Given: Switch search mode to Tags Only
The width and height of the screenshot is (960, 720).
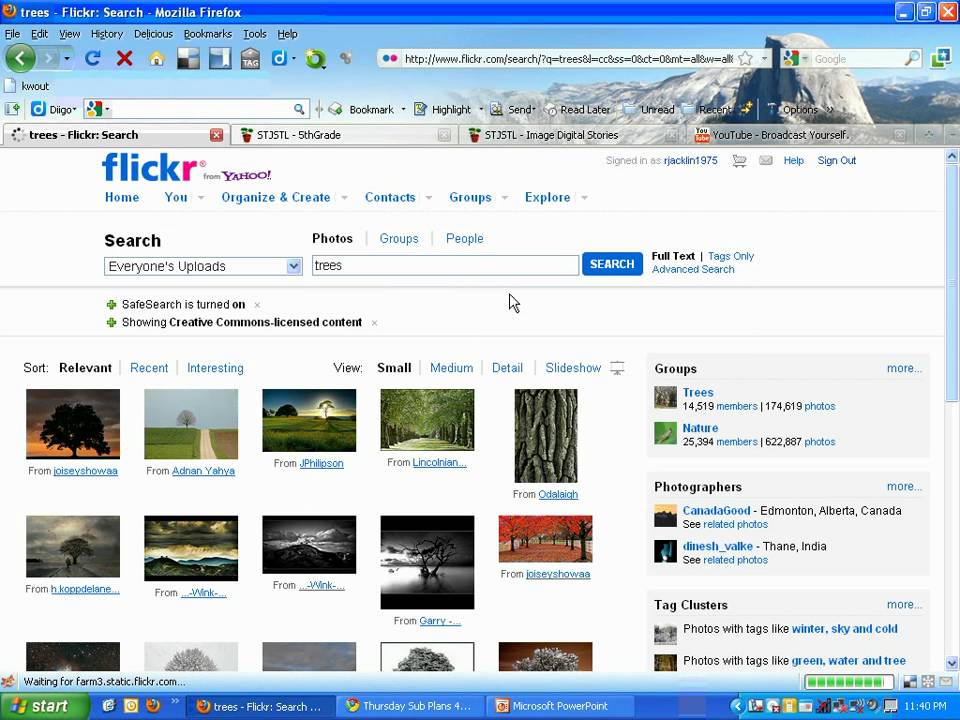Looking at the screenshot, I should [731, 256].
